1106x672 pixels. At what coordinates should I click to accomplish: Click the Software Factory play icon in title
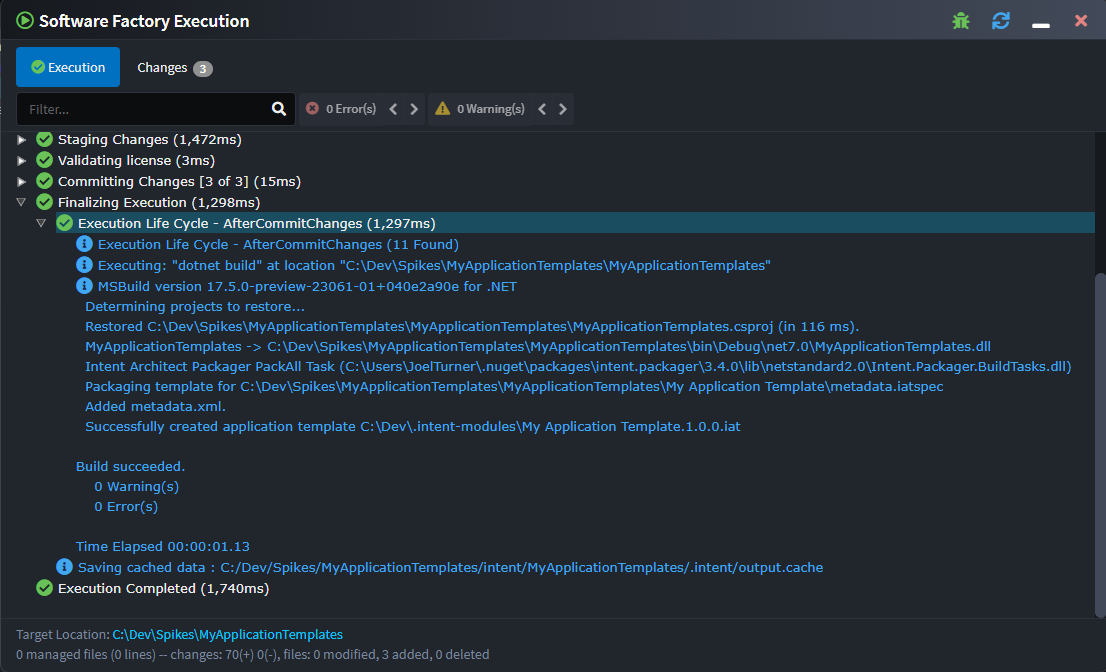(x=25, y=20)
